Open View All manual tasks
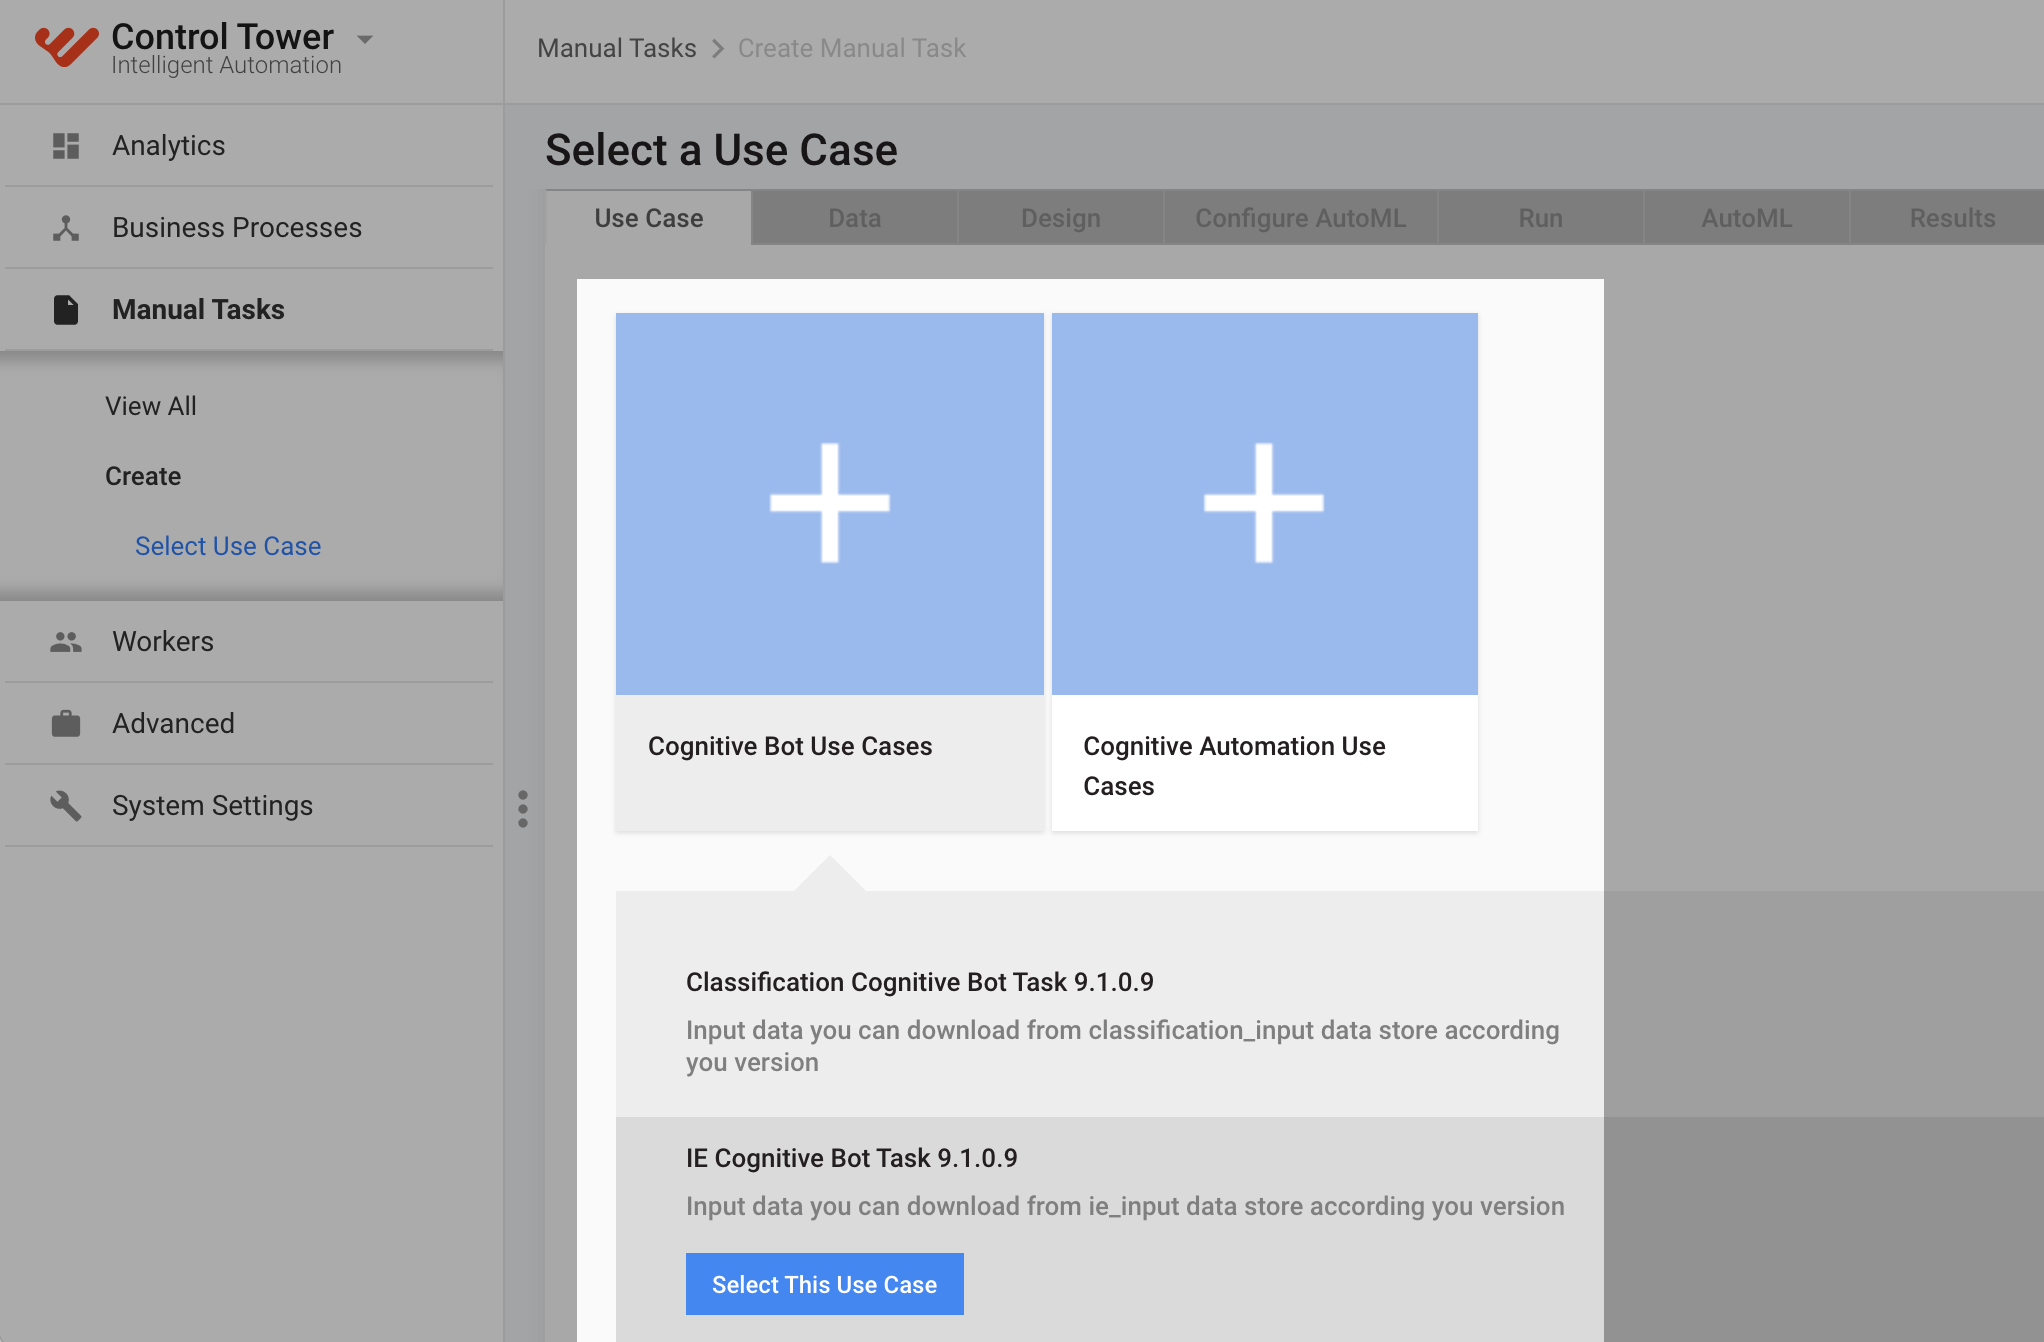 coord(151,406)
